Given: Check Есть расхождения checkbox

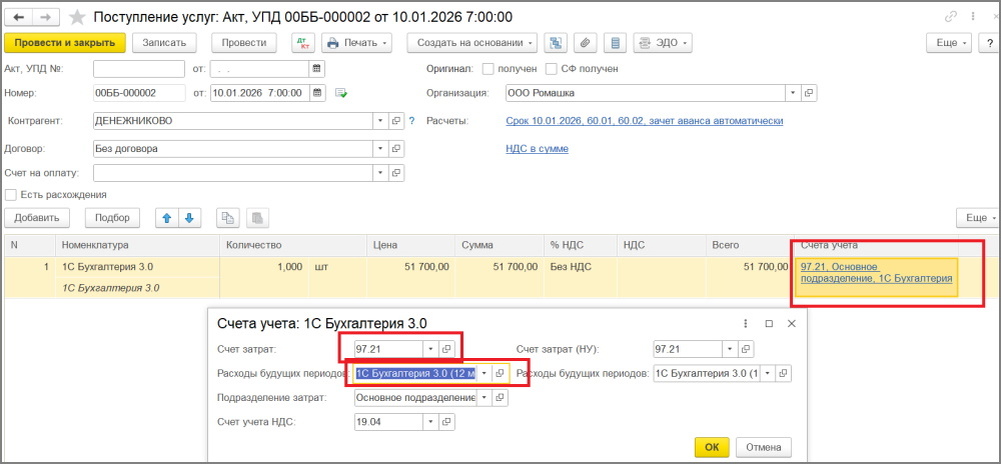Looking at the screenshot, I should click(x=10, y=195).
